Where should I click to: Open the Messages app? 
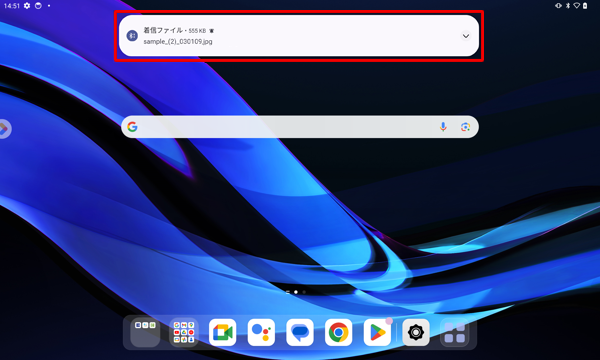300,332
